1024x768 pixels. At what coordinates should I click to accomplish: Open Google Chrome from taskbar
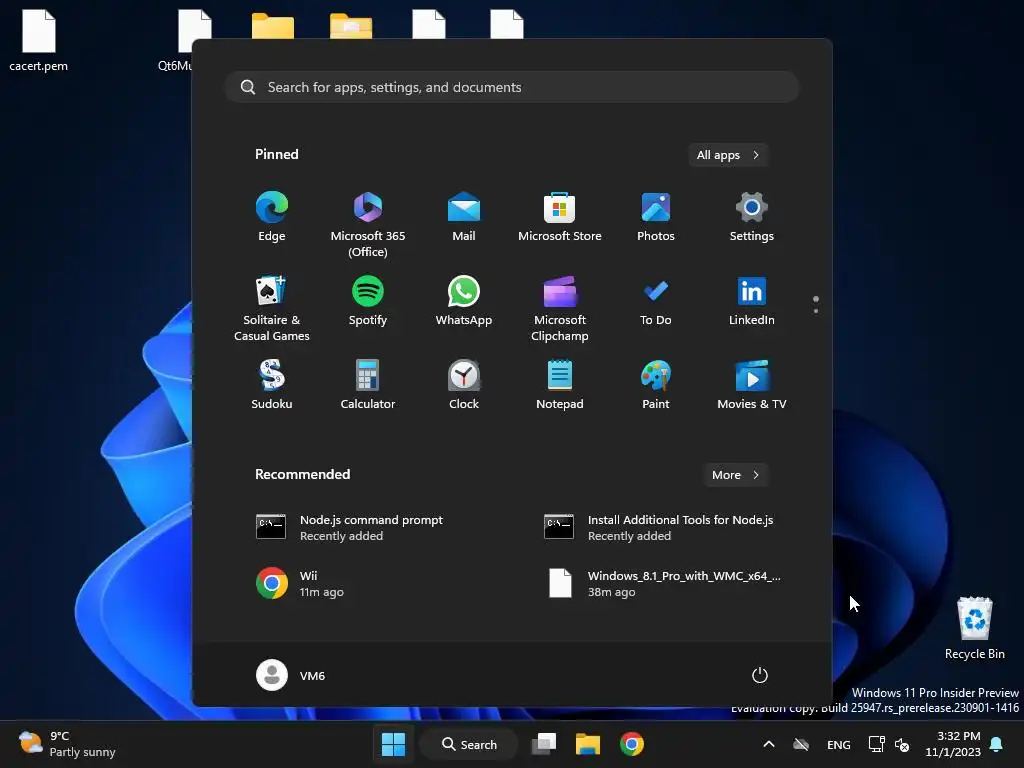pos(632,744)
